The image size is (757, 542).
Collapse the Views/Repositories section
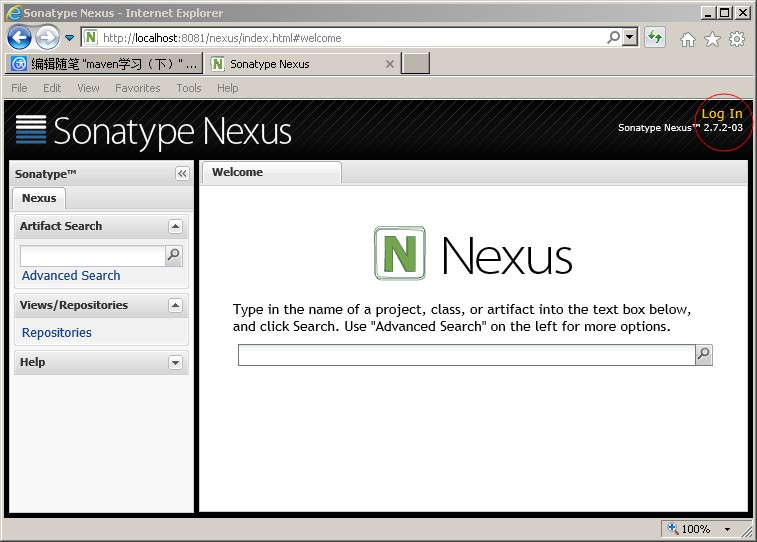[x=175, y=306]
